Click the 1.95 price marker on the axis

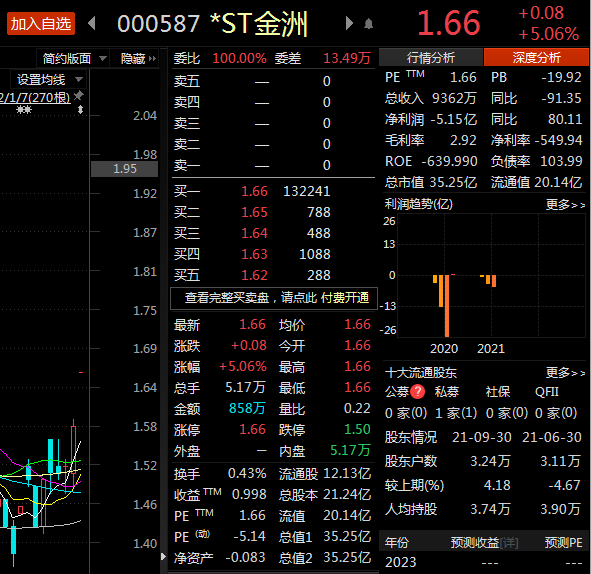coord(124,168)
